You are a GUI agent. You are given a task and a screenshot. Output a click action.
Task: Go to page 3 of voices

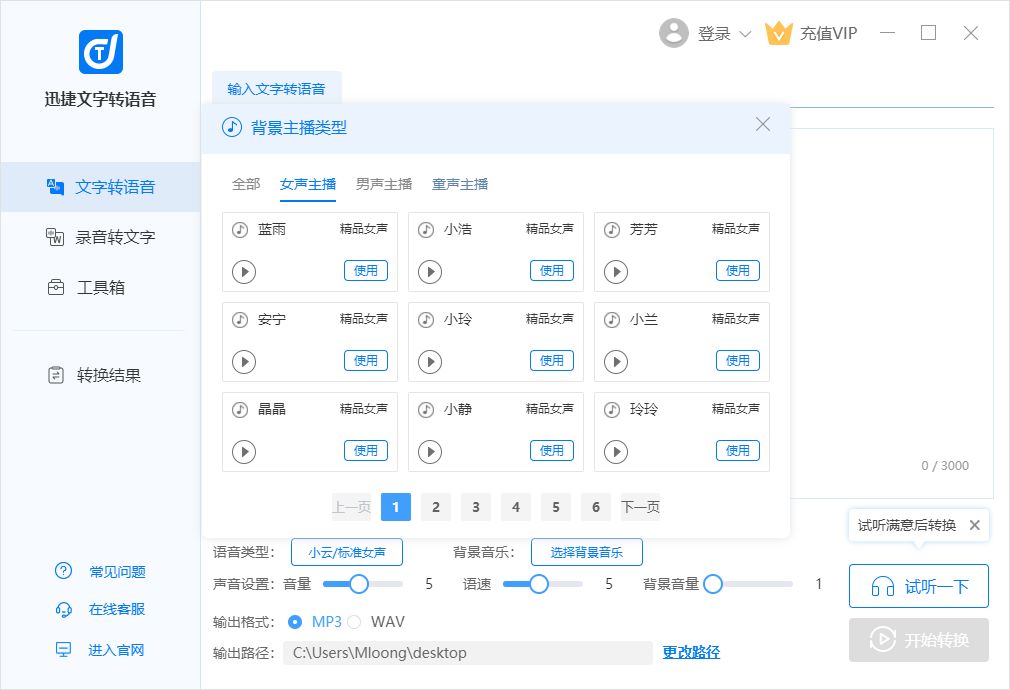click(x=476, y=507)
